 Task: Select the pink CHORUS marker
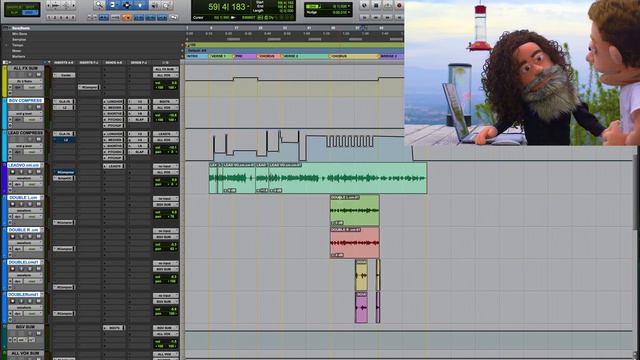[x=269, y=56]
